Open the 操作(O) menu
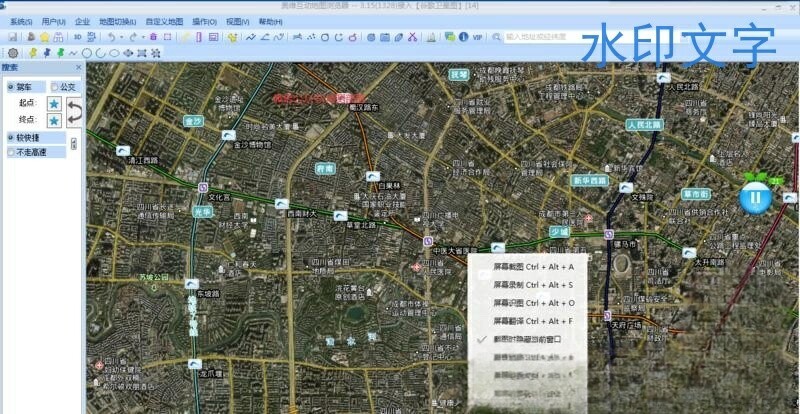 (205, 22)
